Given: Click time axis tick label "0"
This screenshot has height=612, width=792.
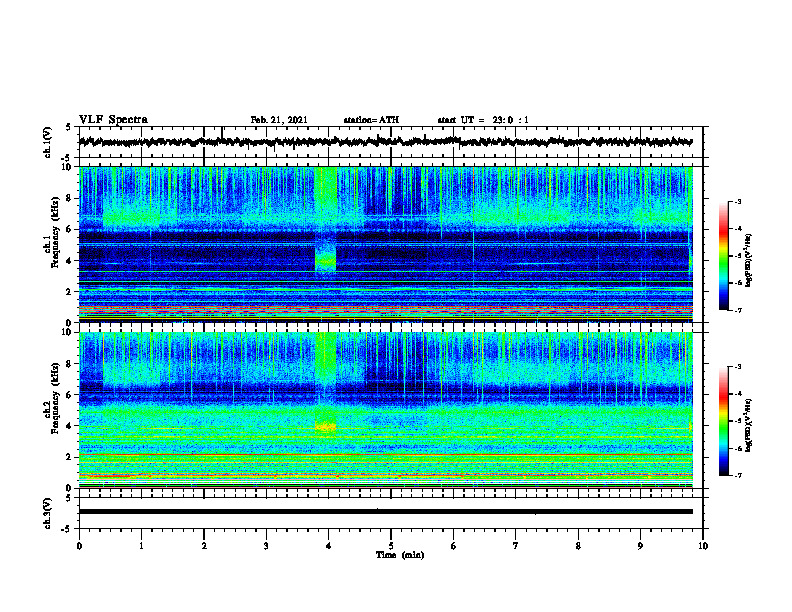Looking at the screenshot, I should pos(79,546).
